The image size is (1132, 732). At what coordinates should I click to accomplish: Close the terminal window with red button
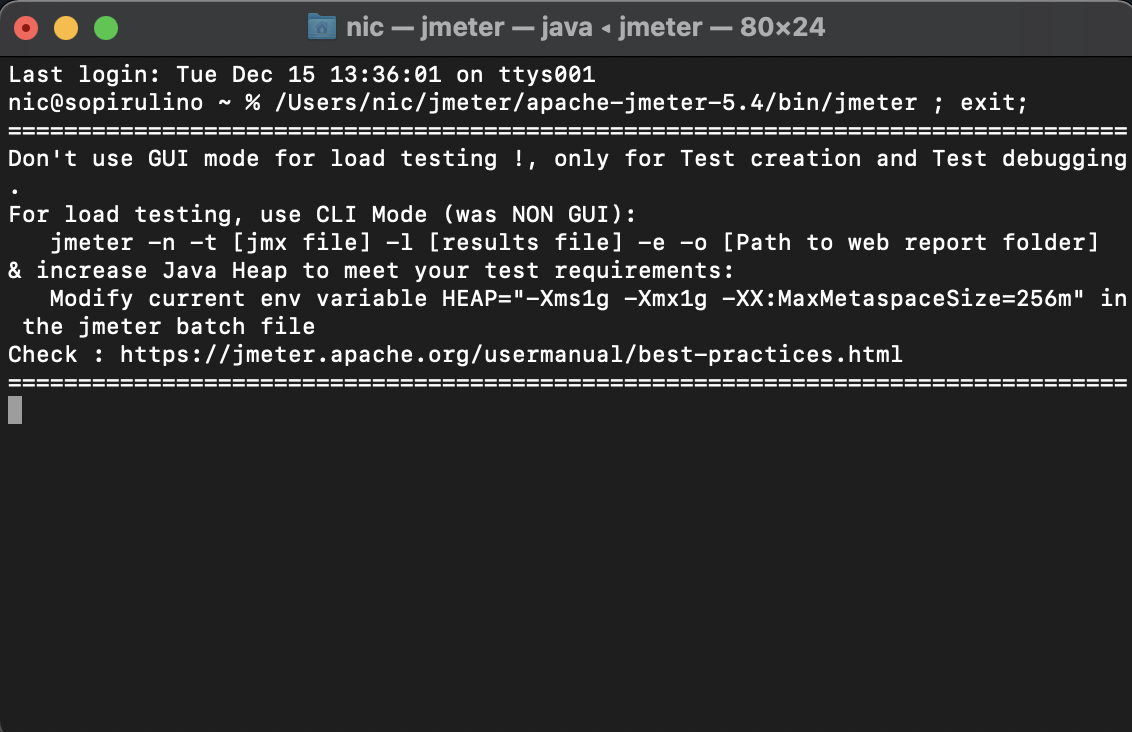(x=26, y=28)
